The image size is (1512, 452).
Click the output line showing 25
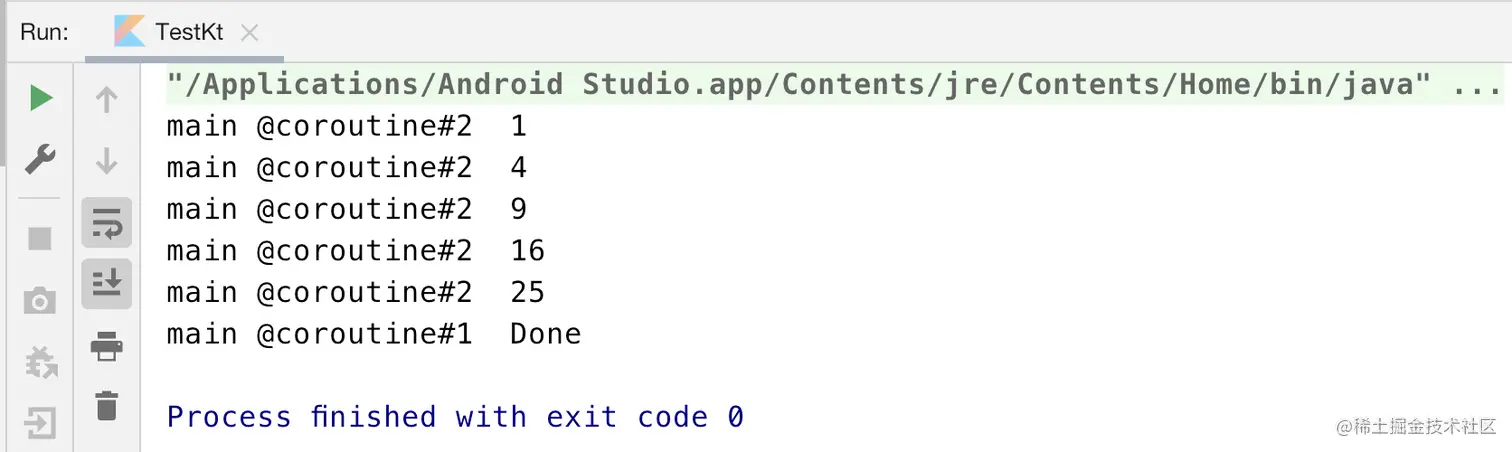coord(356,291)
